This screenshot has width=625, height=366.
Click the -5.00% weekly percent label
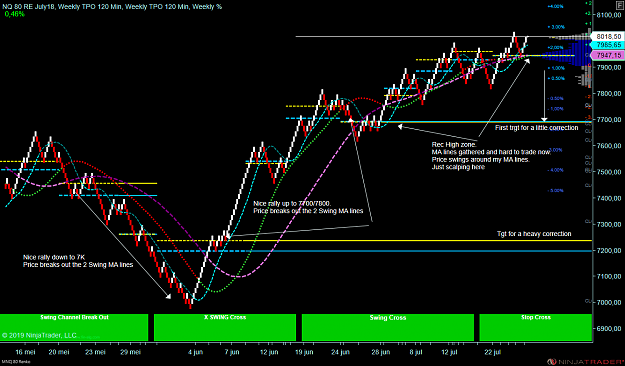click(556, 191)
